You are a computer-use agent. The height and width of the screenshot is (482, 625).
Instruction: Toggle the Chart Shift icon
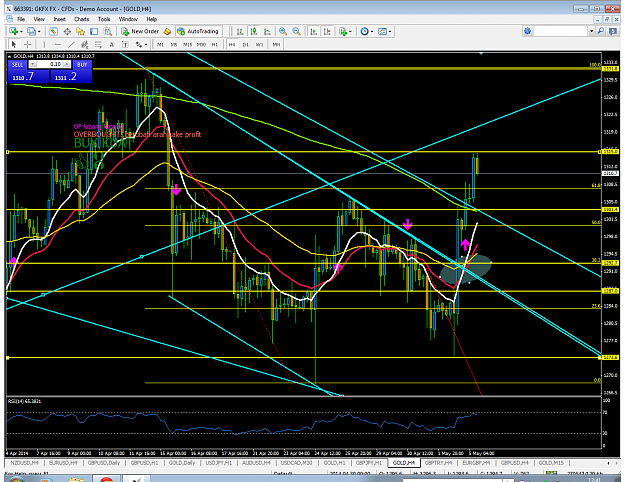[x=327, y=31]
